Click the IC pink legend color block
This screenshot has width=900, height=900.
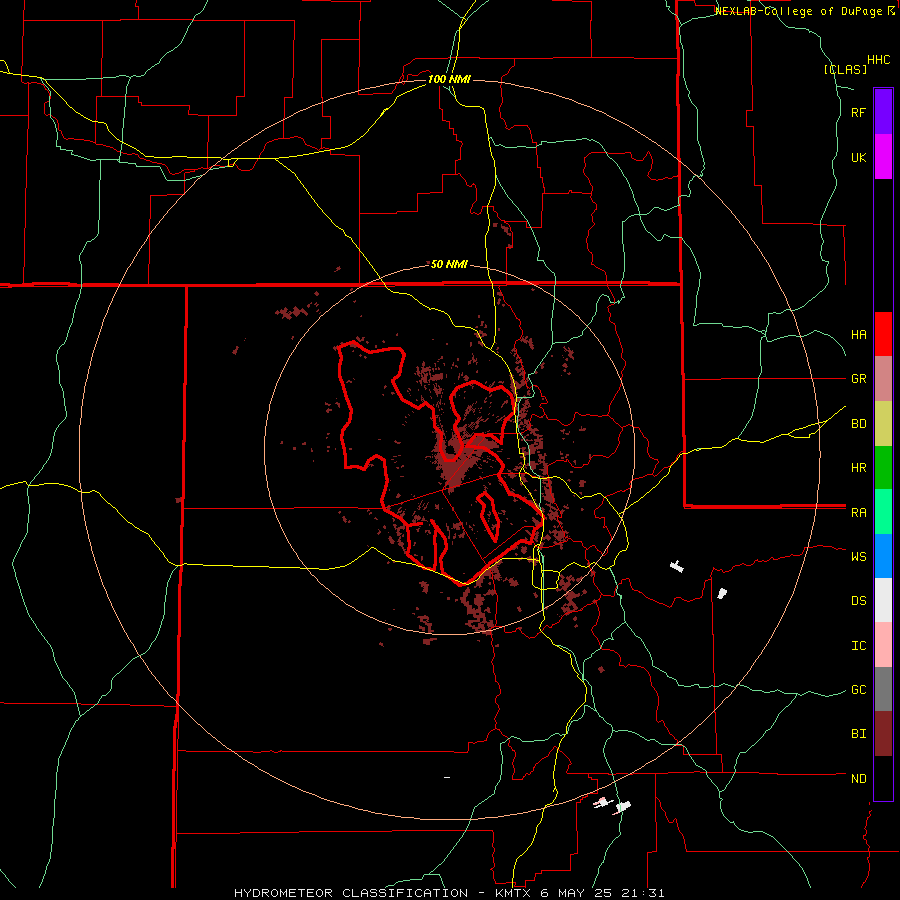pyautogui.click(x=883, y=645)
